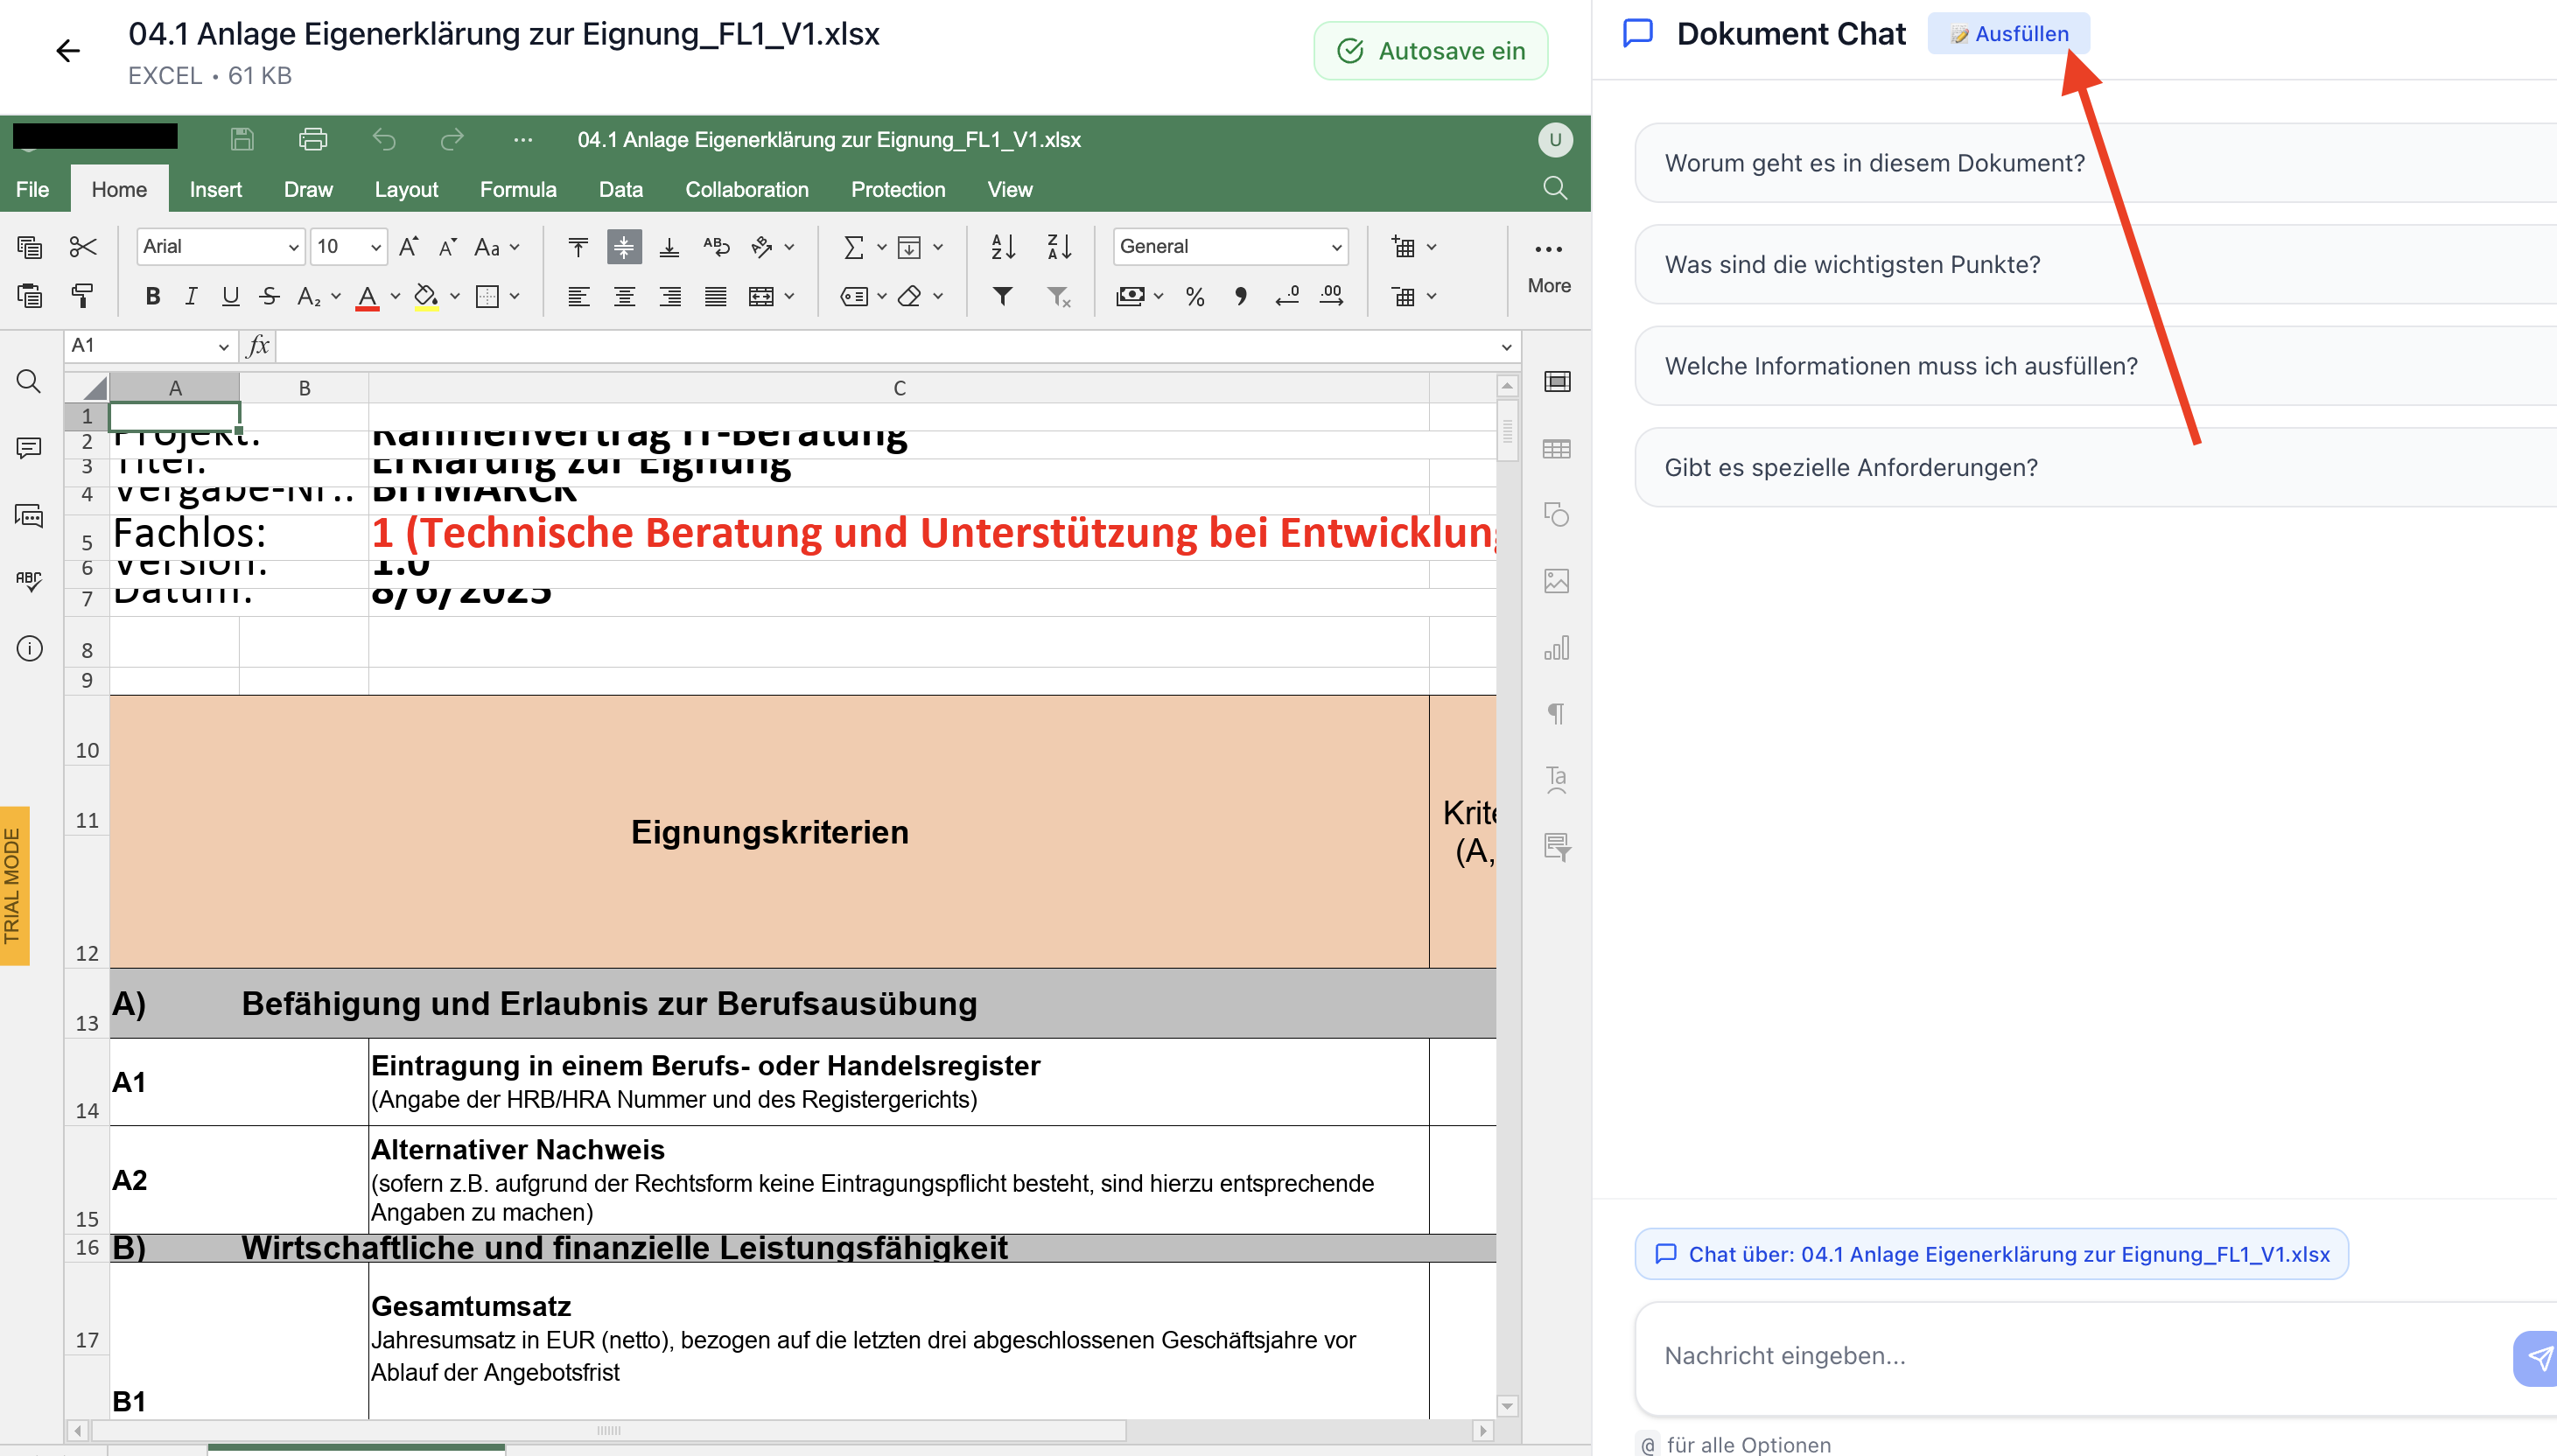
Task: Switch to the Formula tab
Action: (x=517, y=190)
